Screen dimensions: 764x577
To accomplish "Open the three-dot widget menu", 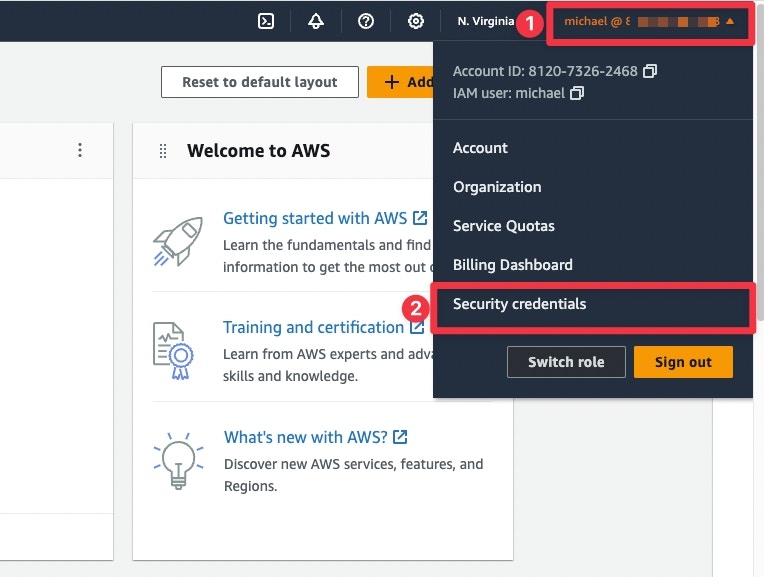I will coord(80,150).
